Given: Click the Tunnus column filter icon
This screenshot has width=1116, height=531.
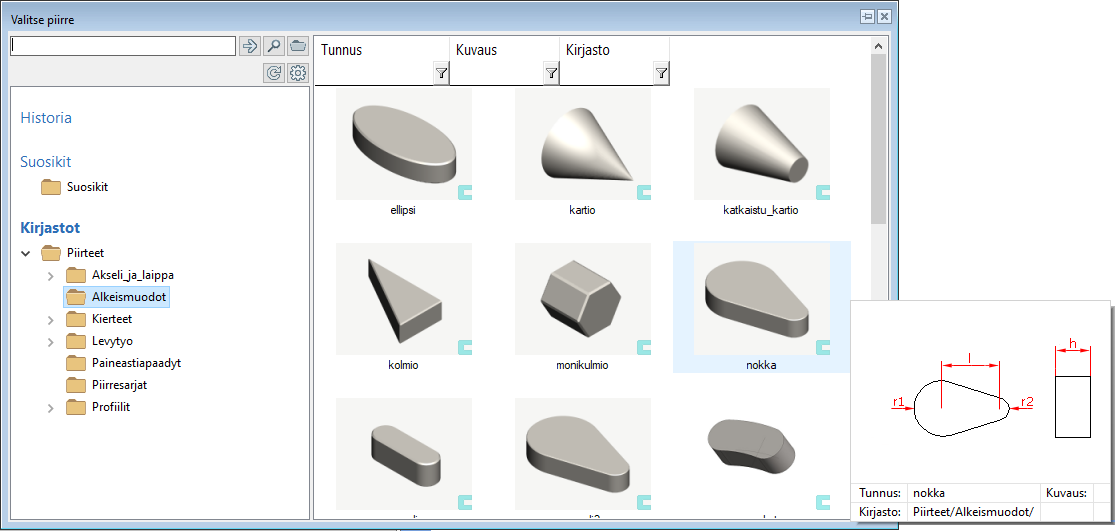Looking at the screenshot, I should point(441,73).
